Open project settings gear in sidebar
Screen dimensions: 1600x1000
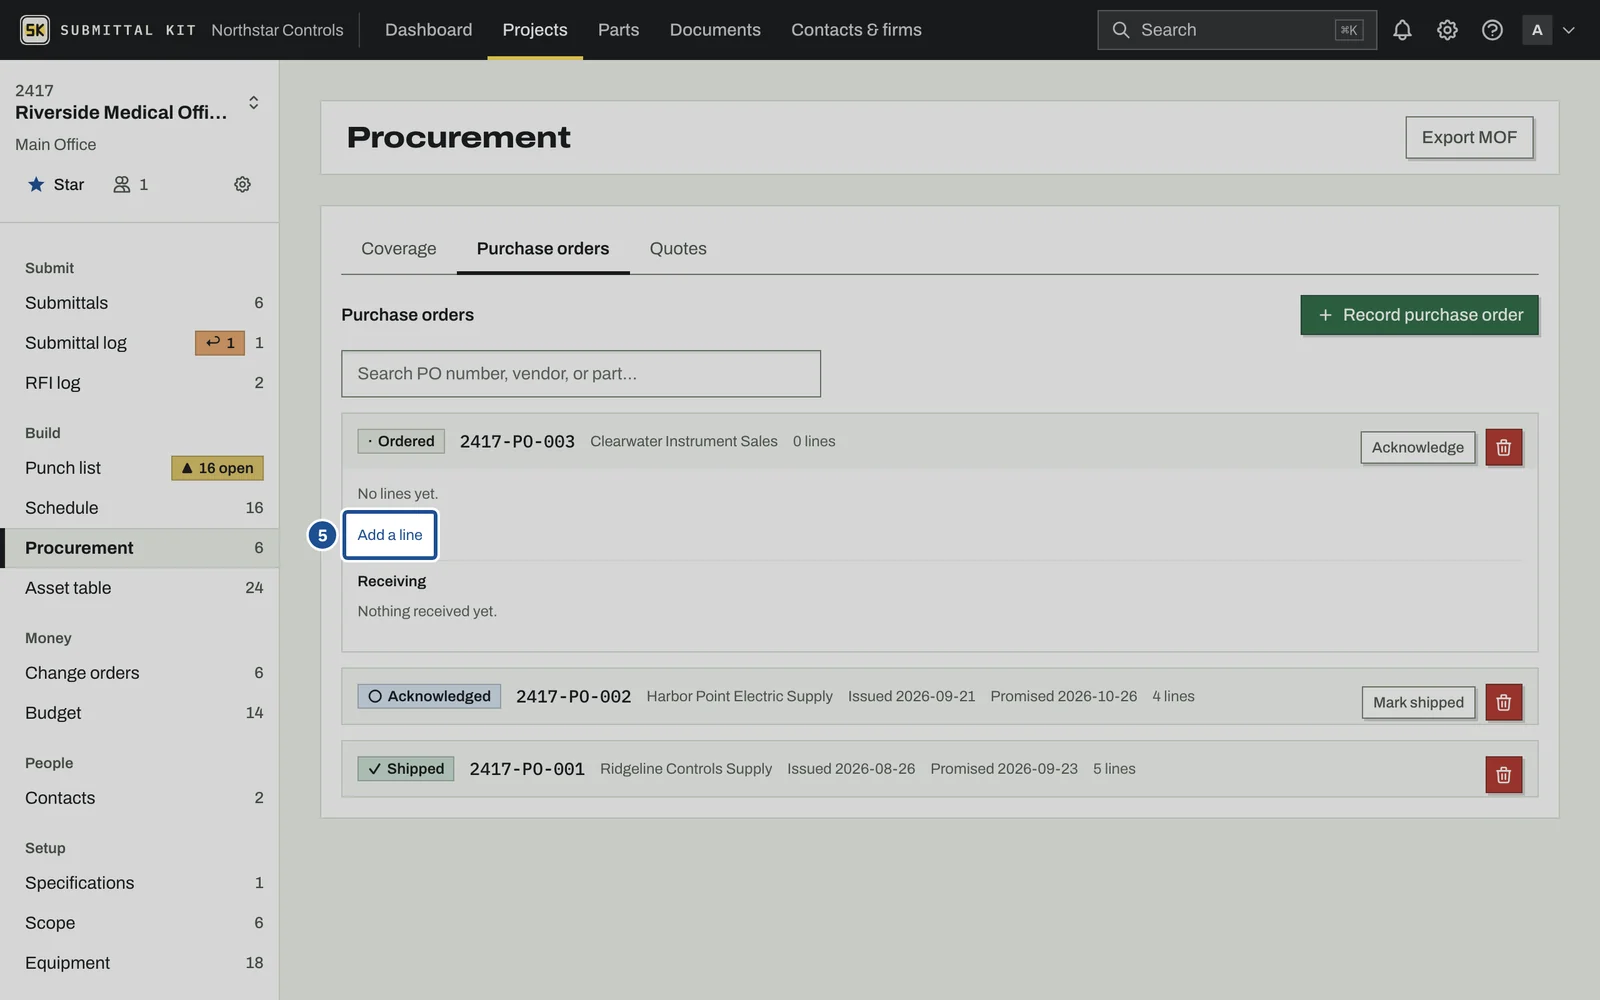click(x=242, y=184)
